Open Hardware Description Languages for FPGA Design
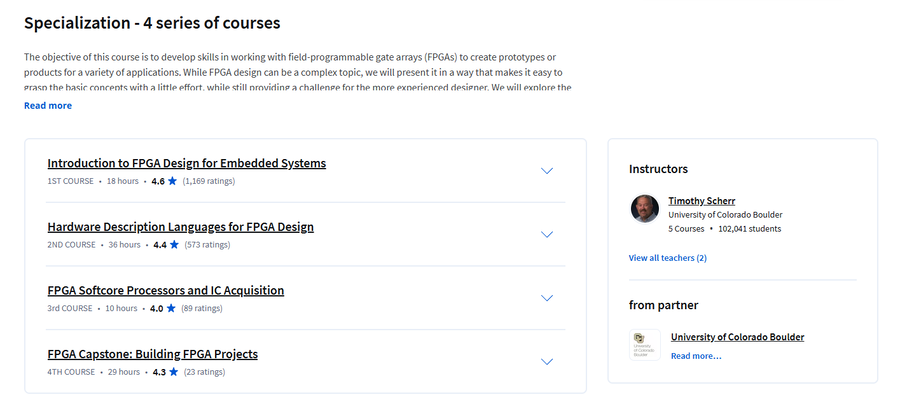This screenshot has width=900, height=418. pos(180,227)
